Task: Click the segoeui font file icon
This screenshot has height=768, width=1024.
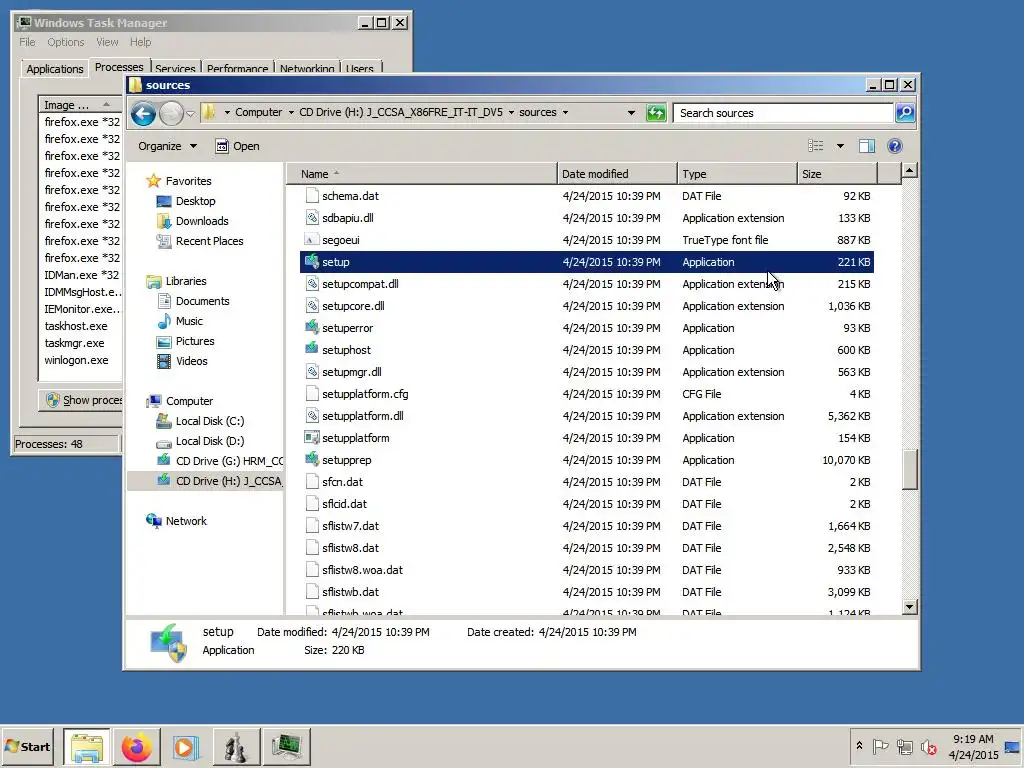Action: [312, 240]
